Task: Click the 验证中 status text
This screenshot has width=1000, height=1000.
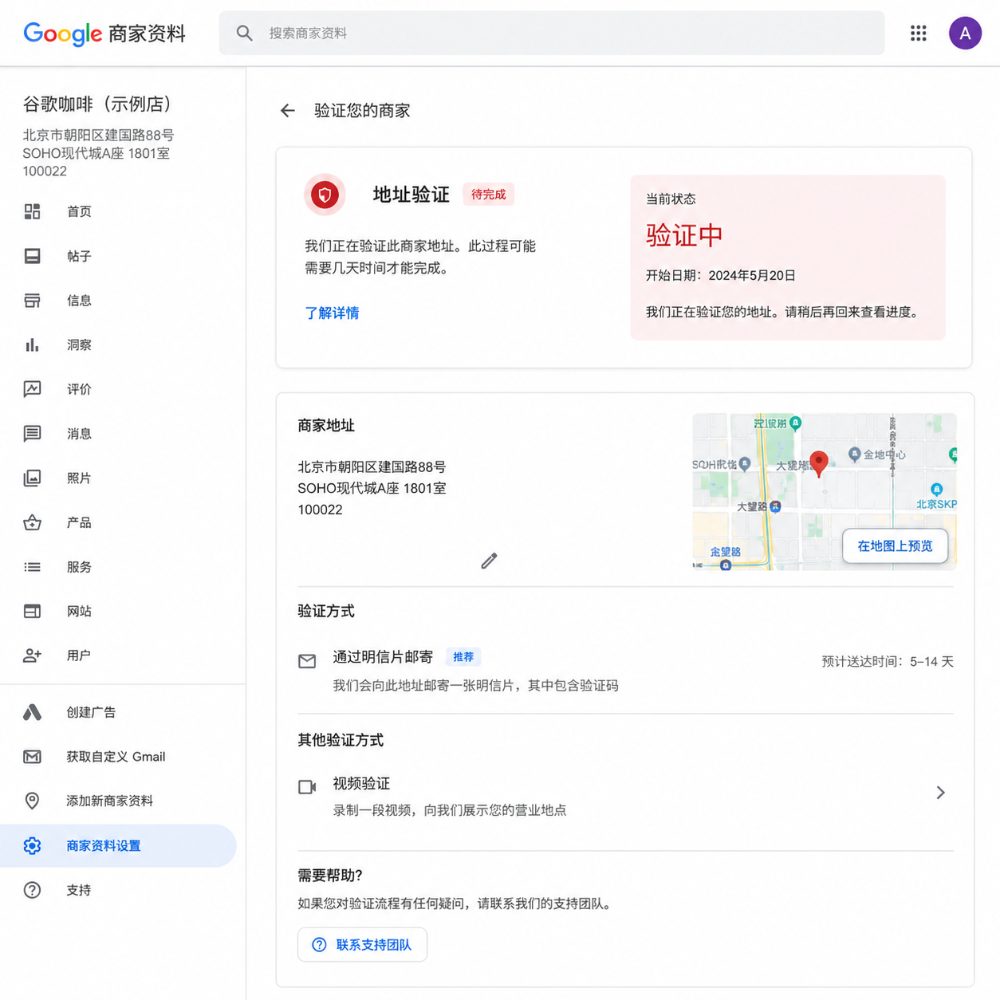Action: coord(684,235)
